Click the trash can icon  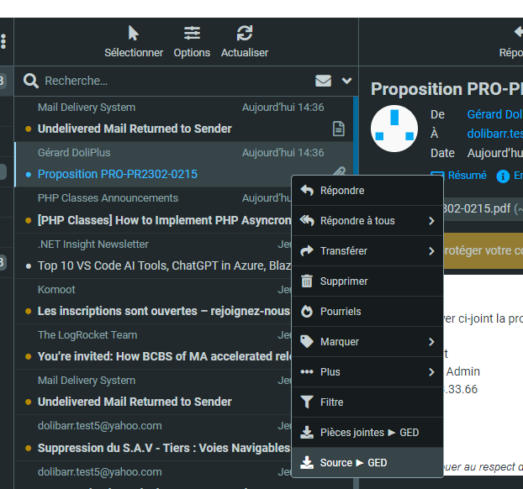click(x=307, y=281)
